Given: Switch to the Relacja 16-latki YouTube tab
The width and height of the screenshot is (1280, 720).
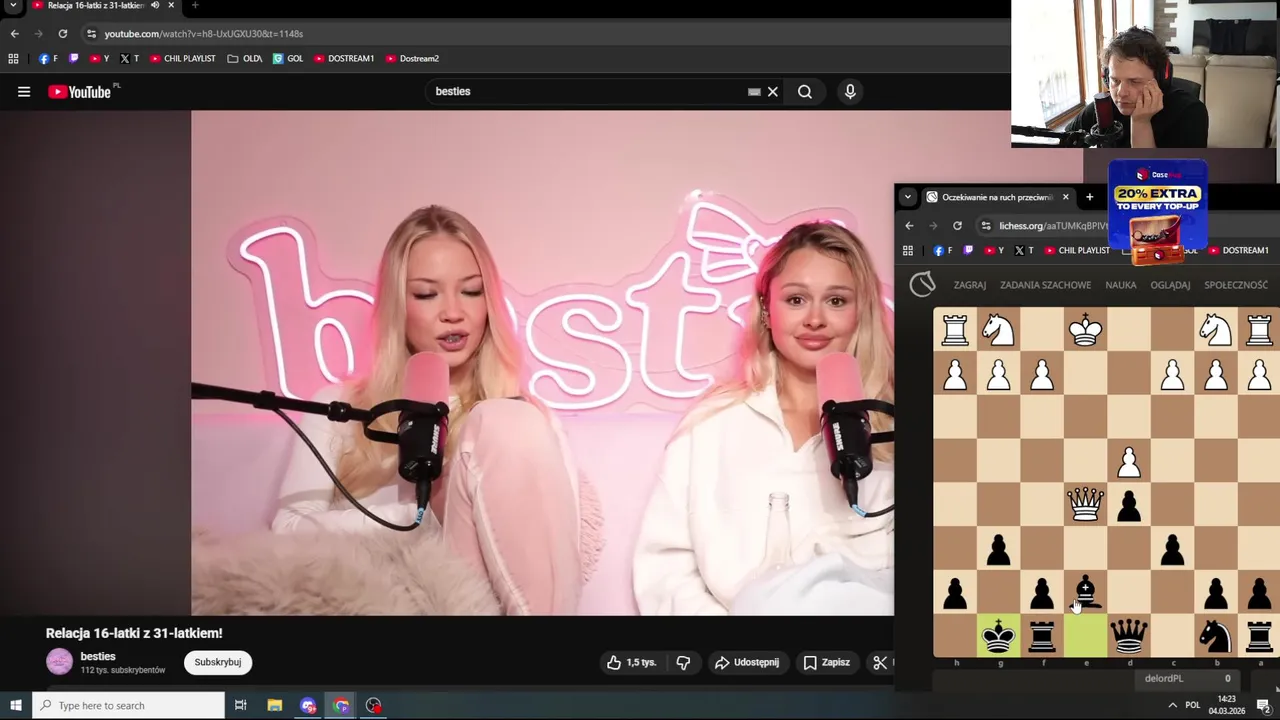Looking at the screenshot, I should point(95,5).
